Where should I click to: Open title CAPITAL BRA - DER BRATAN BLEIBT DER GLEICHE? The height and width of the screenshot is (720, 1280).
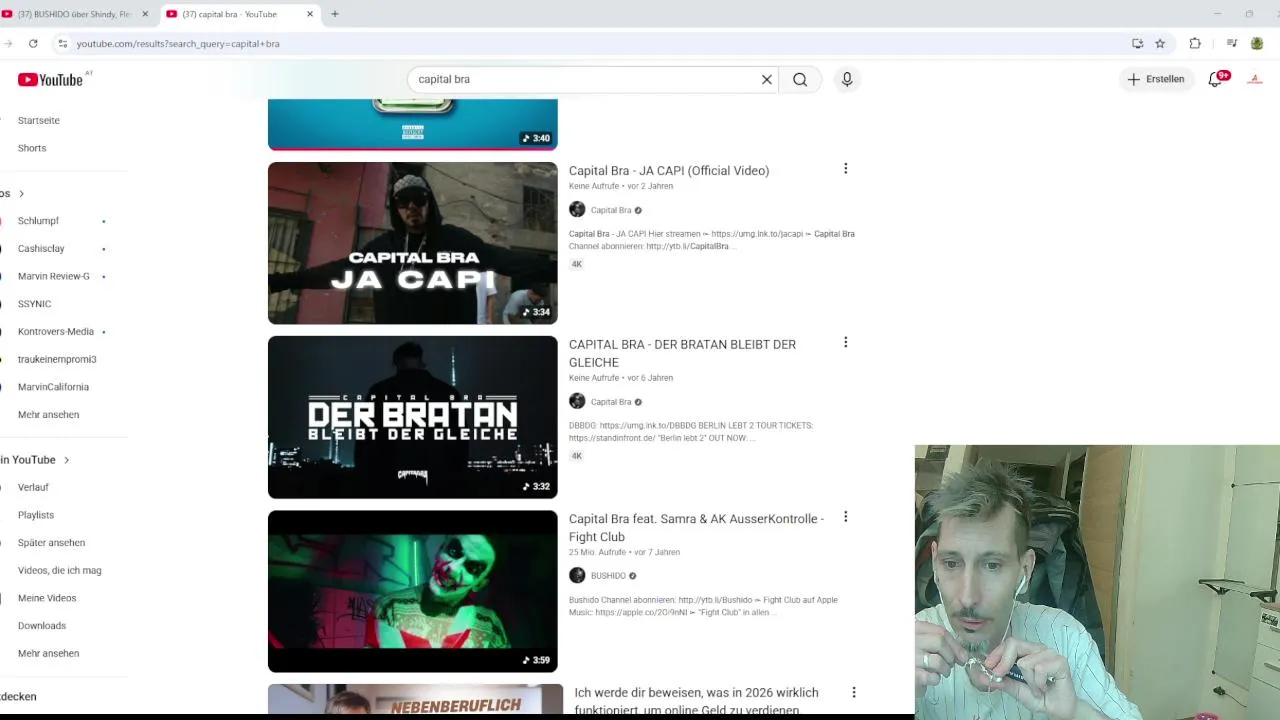(682, 353)
